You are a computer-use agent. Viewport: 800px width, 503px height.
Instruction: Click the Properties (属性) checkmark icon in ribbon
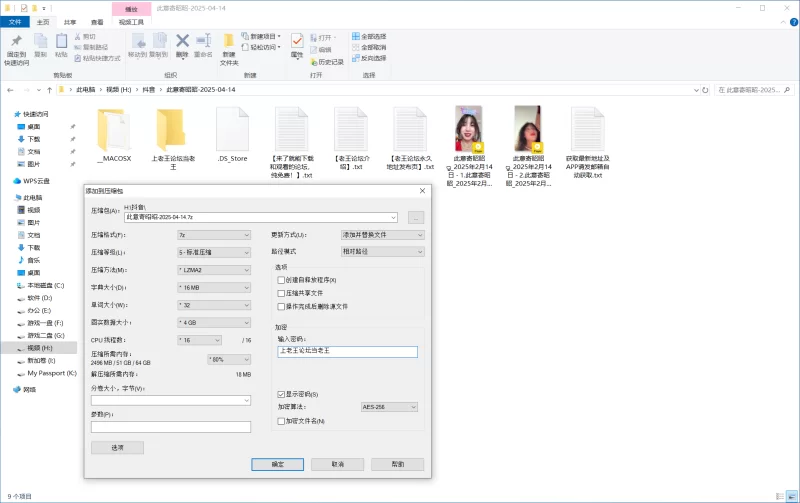(x=297, y=41)
